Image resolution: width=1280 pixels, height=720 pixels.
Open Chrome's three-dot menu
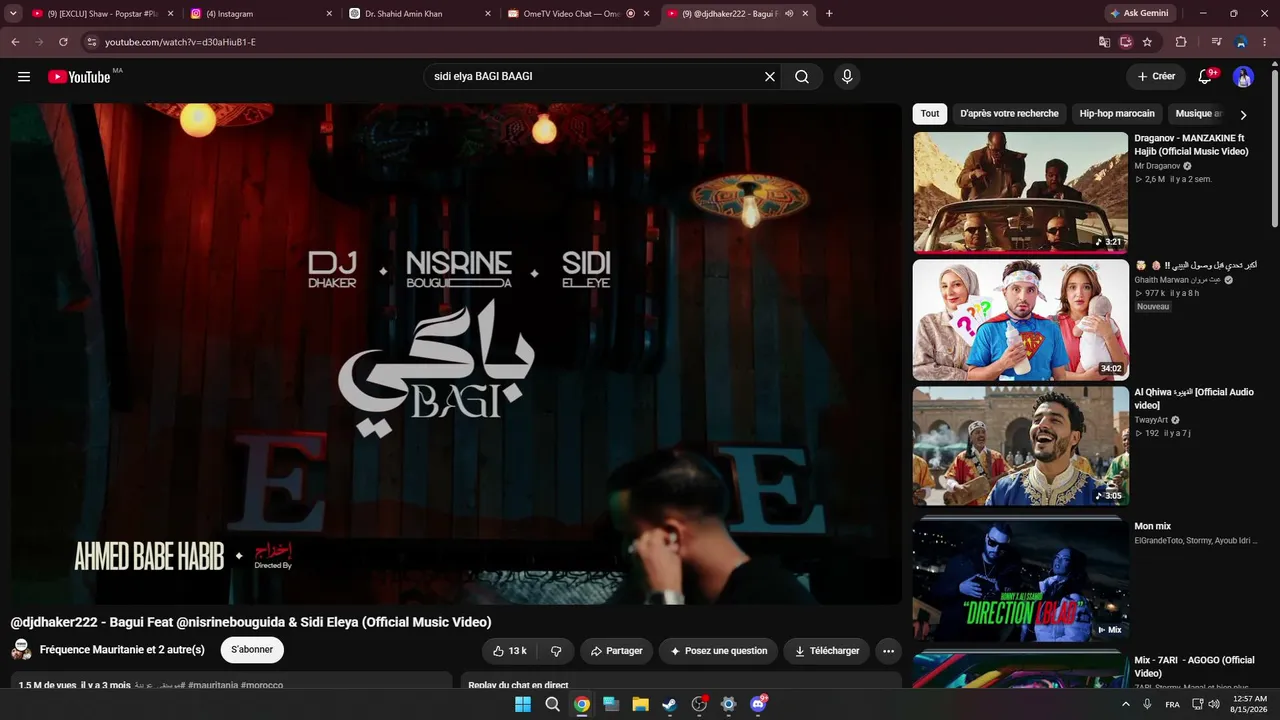pos(1265,42)
